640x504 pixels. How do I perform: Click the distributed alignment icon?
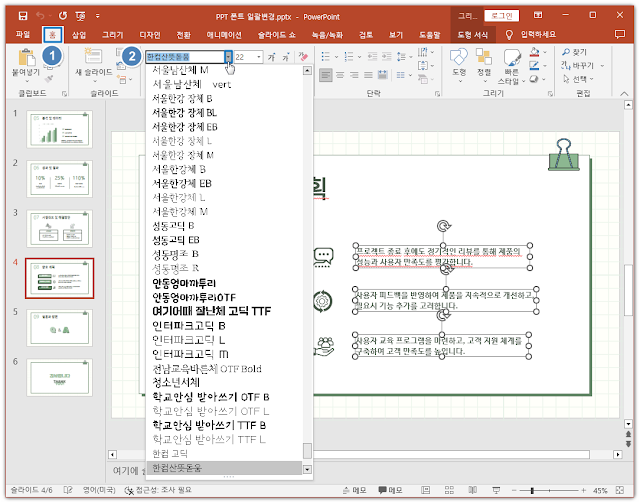coord(382,75)
